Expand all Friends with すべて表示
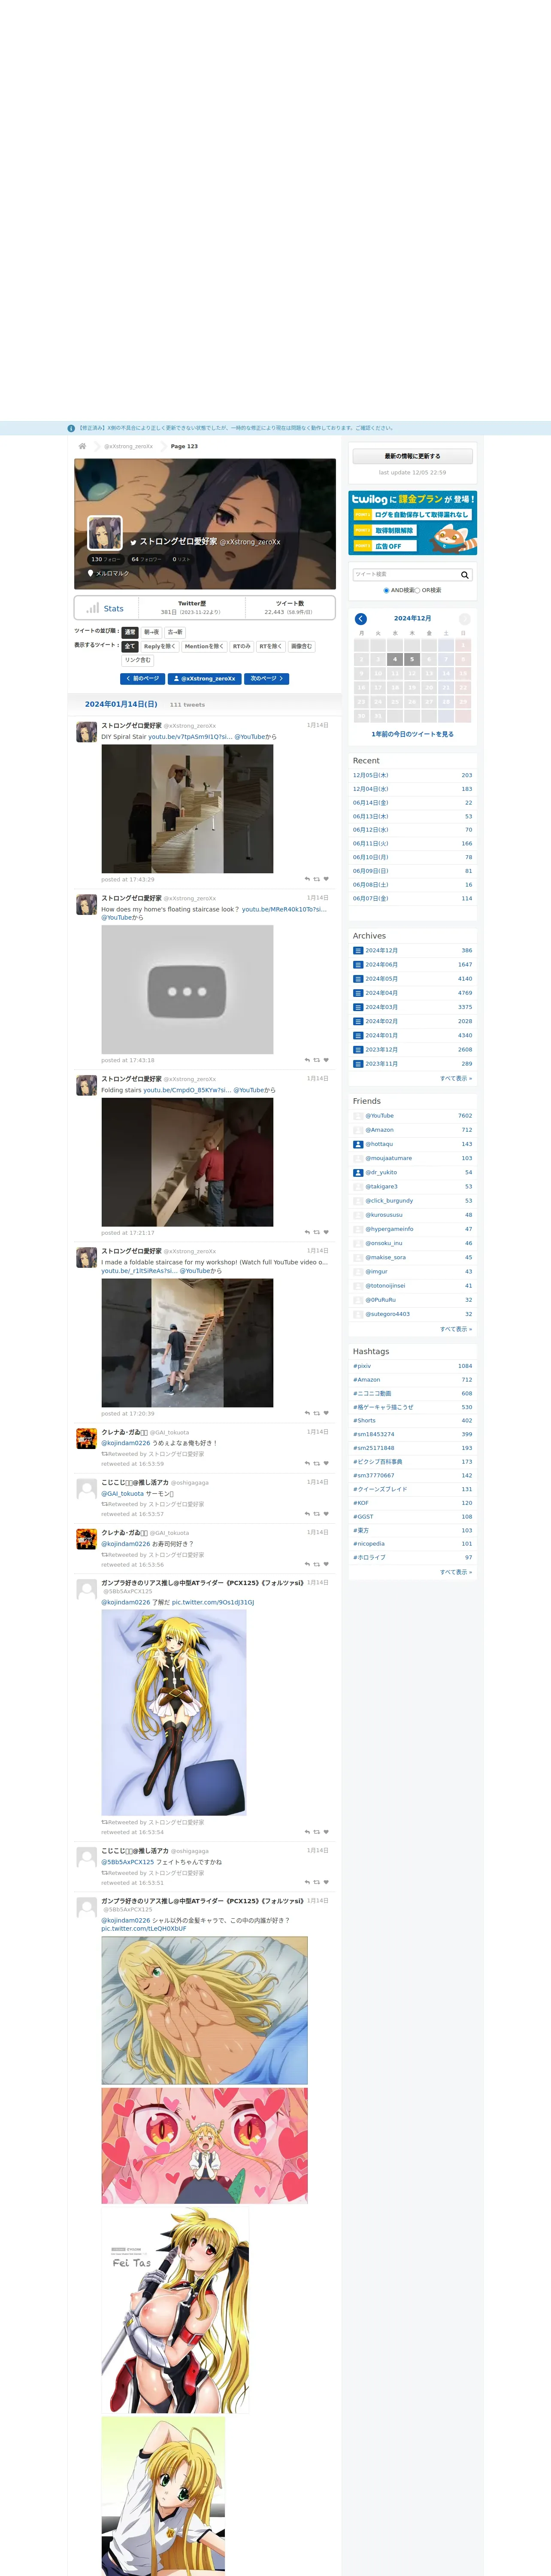 pos(456,1329)
